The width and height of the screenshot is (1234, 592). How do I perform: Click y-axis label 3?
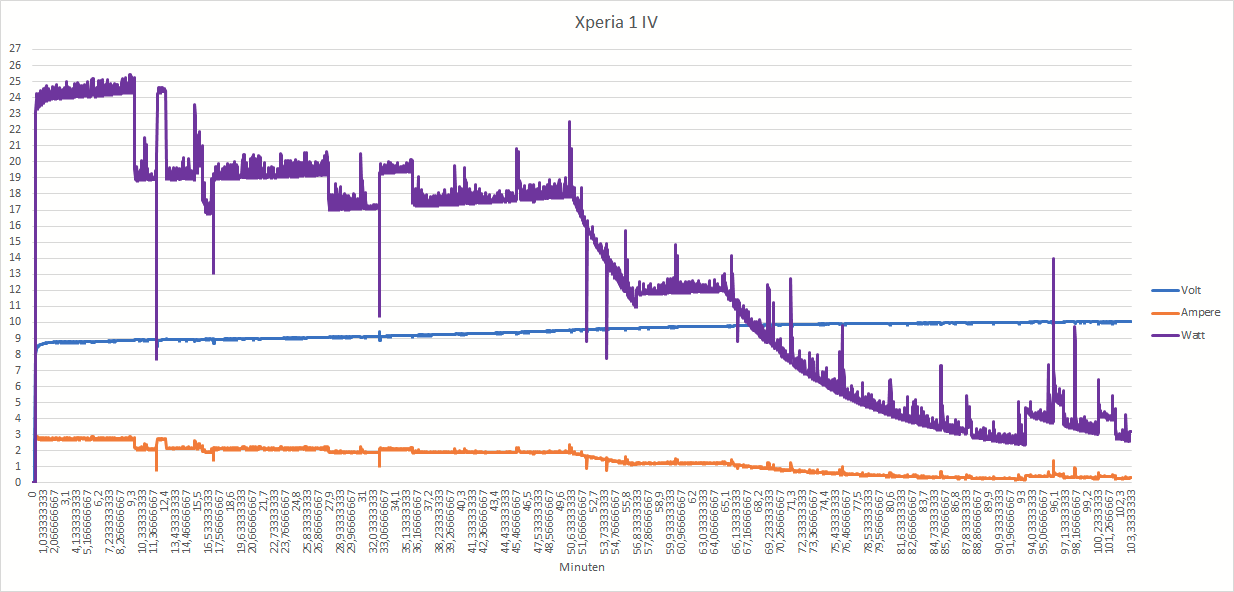[17, 433]
